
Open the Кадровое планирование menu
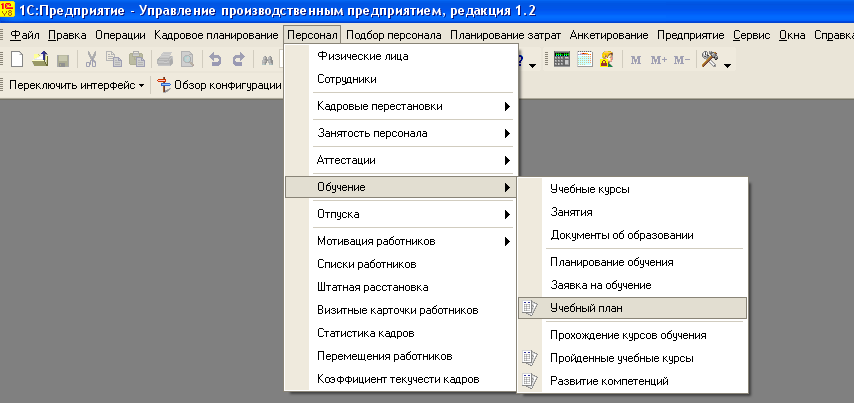coord(216,35)
